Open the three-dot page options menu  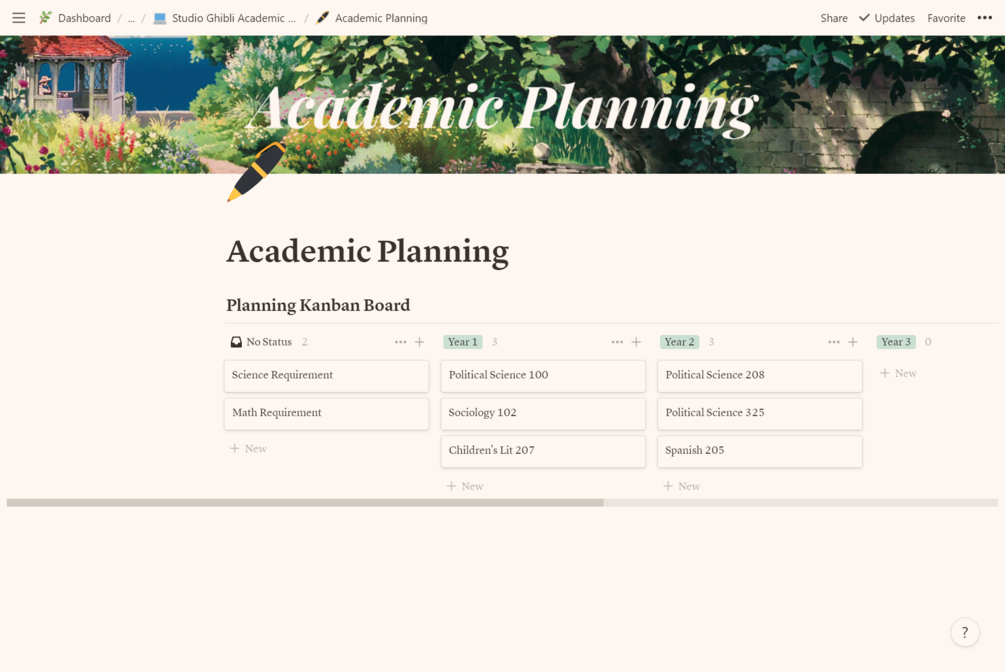click(985, 18)
